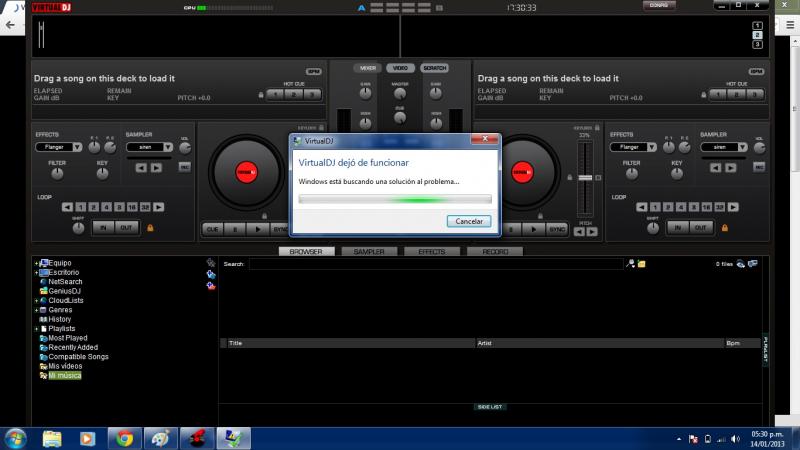800x450 pixels.
Task: Click Cancelar in the crash dialog
Action: (469, 220)
